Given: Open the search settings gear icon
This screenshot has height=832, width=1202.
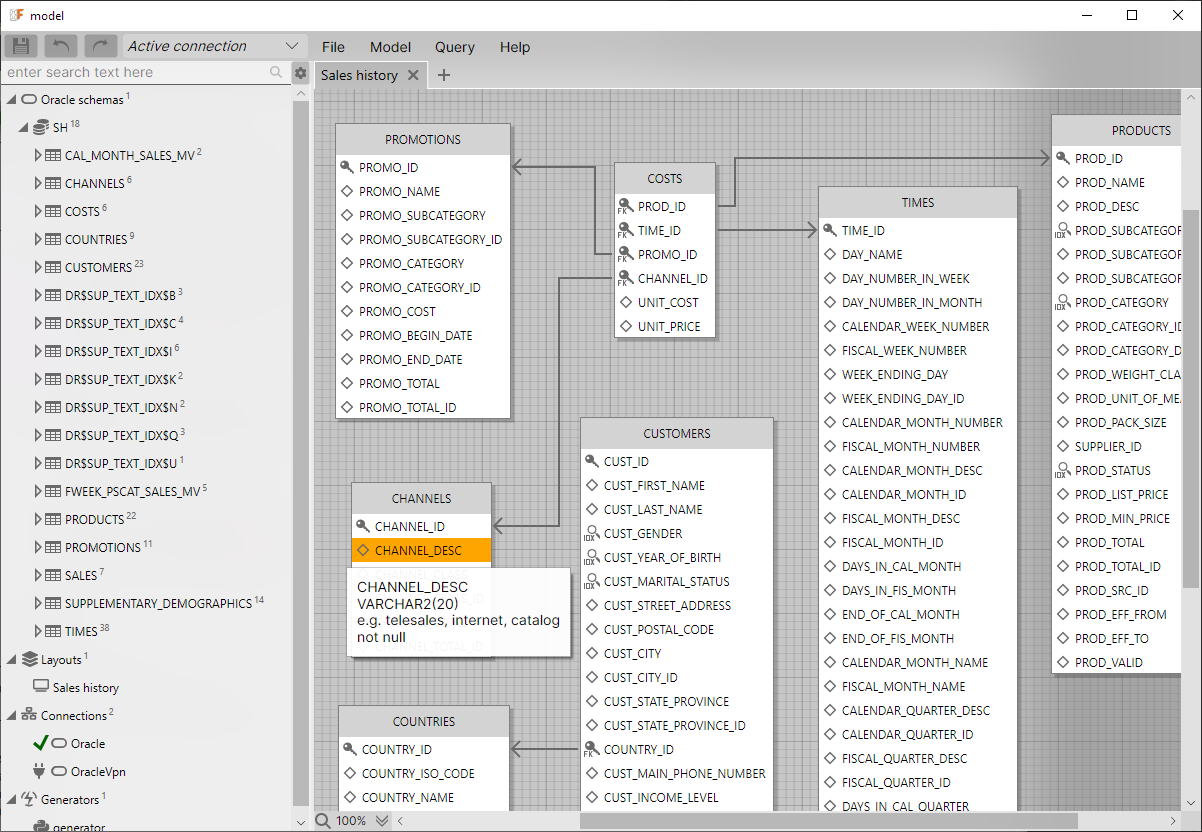Looking at the screenshot, I should [300, 73].
